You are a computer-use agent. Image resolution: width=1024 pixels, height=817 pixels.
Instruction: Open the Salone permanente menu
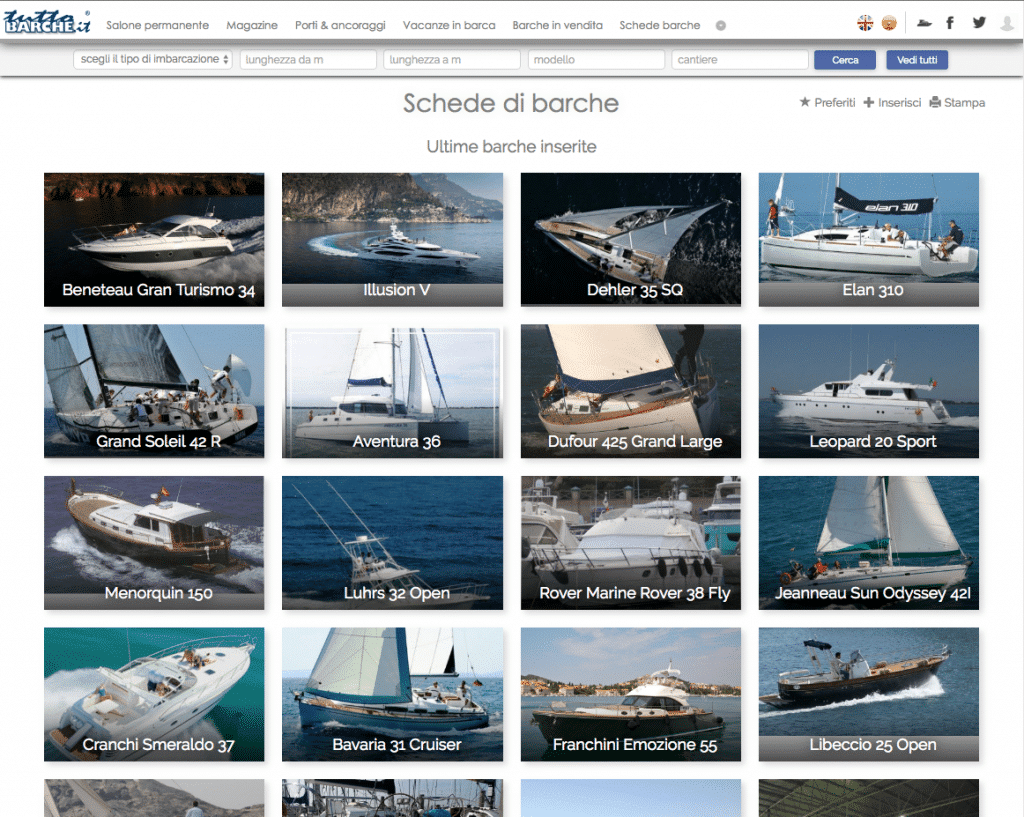(157, 25)
